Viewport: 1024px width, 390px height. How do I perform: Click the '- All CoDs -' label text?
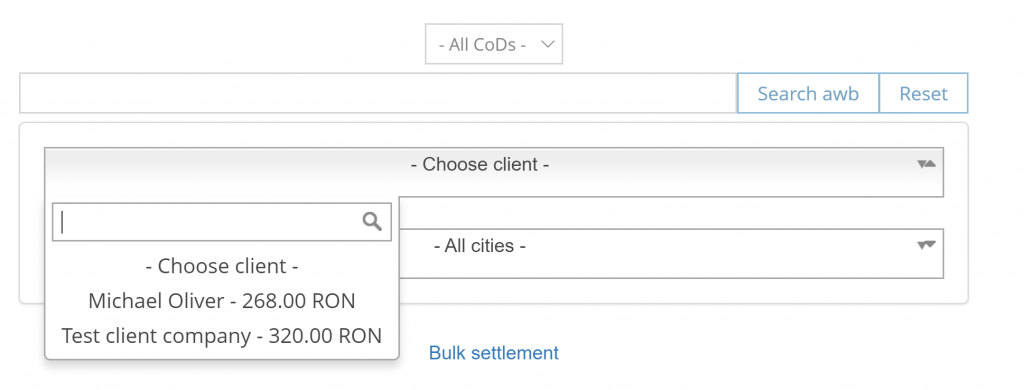coord(483,45)
